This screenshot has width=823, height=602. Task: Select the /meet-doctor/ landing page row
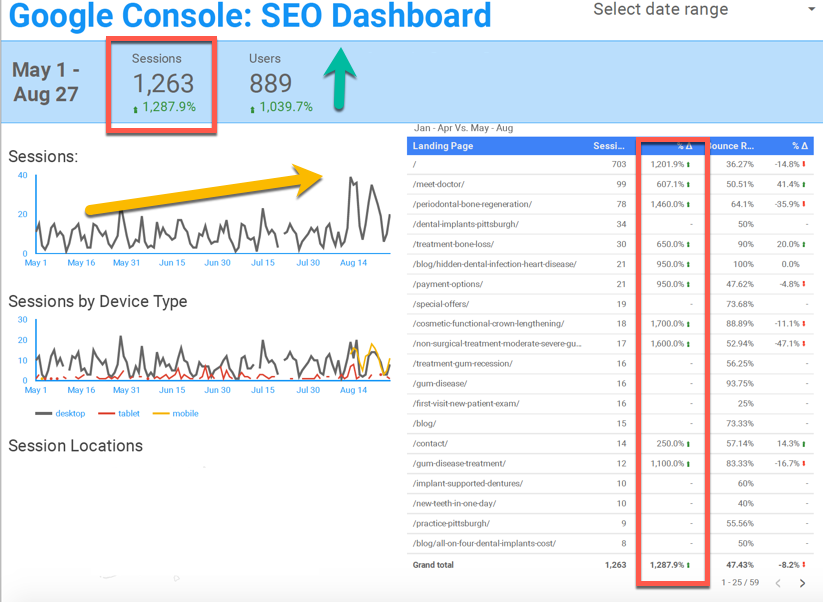610,184
